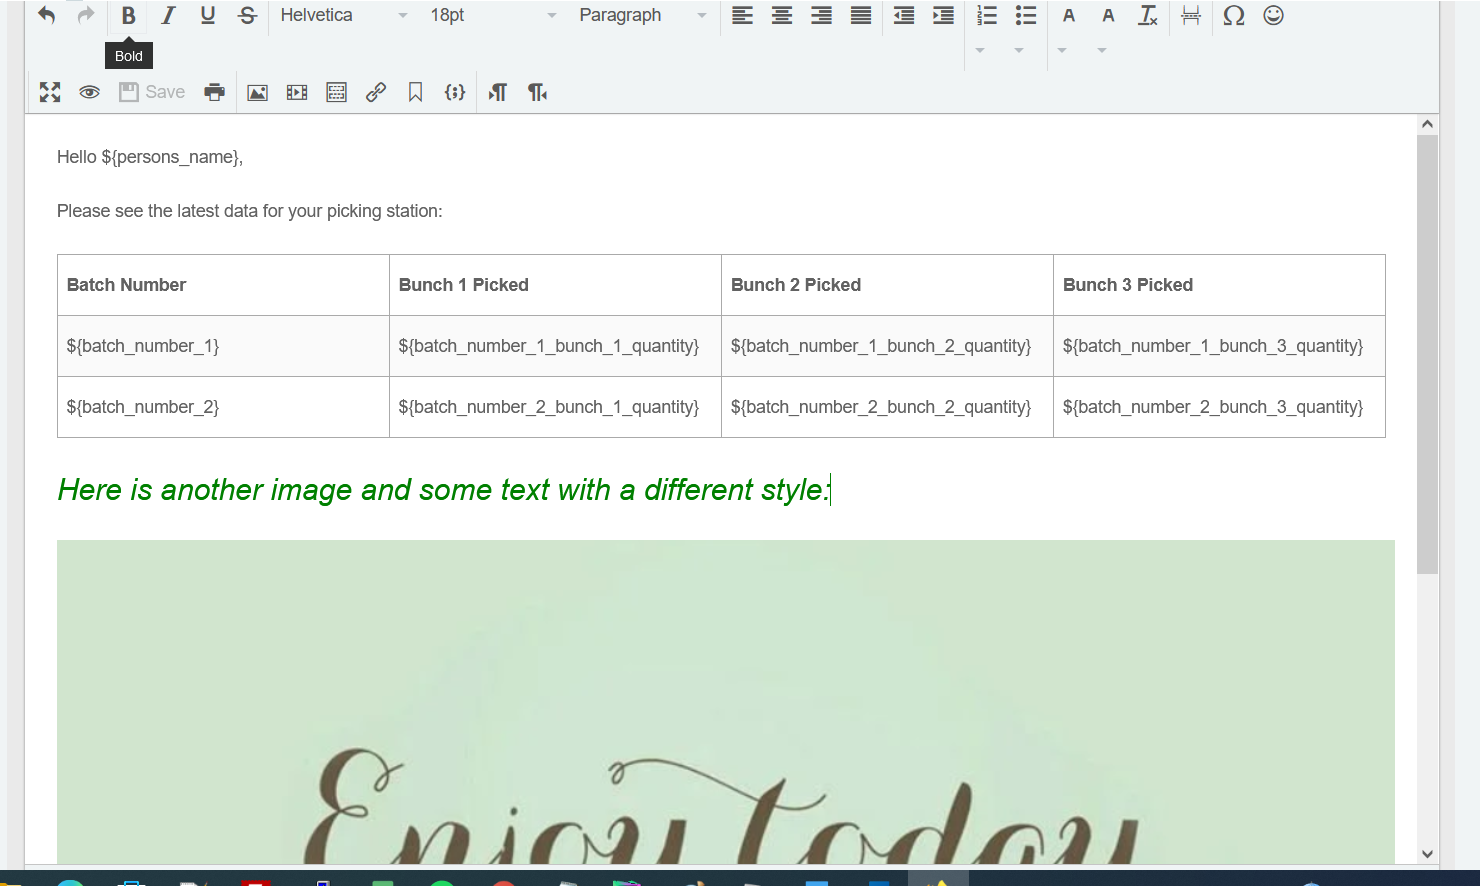Center align the text
This screenshot has height=886, width=1480.
[x=782, y=15]
